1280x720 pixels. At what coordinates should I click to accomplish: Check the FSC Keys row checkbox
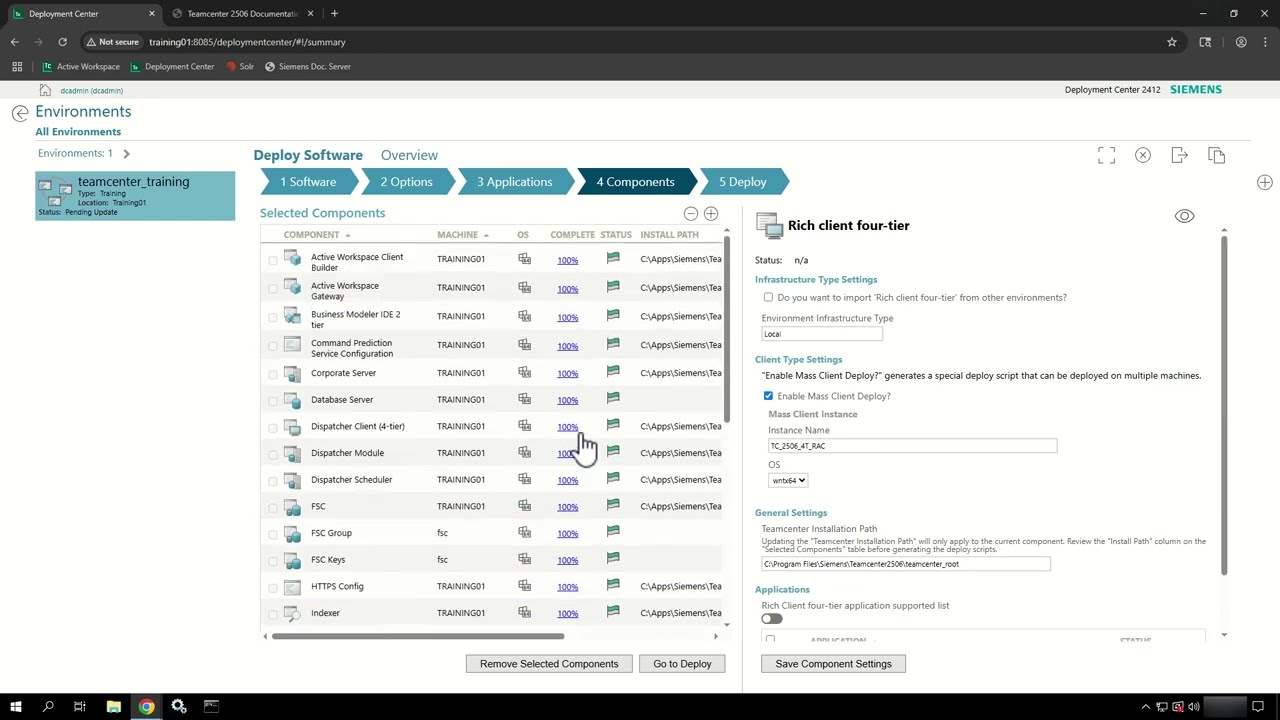273,561
